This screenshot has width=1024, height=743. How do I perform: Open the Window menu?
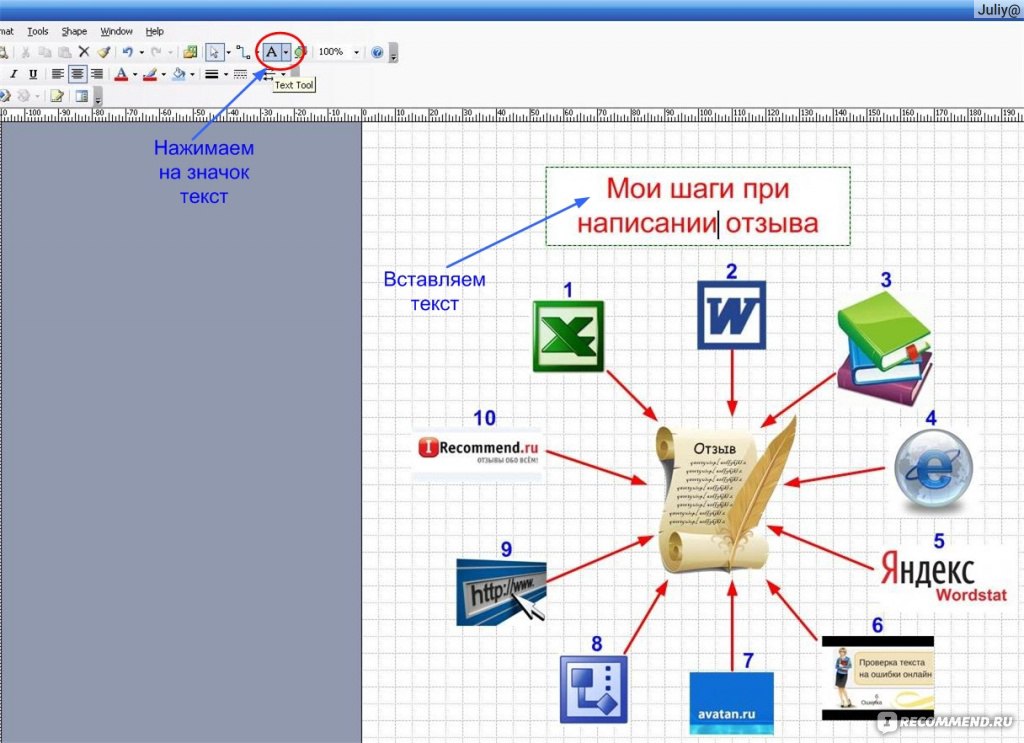pos(116,31)
